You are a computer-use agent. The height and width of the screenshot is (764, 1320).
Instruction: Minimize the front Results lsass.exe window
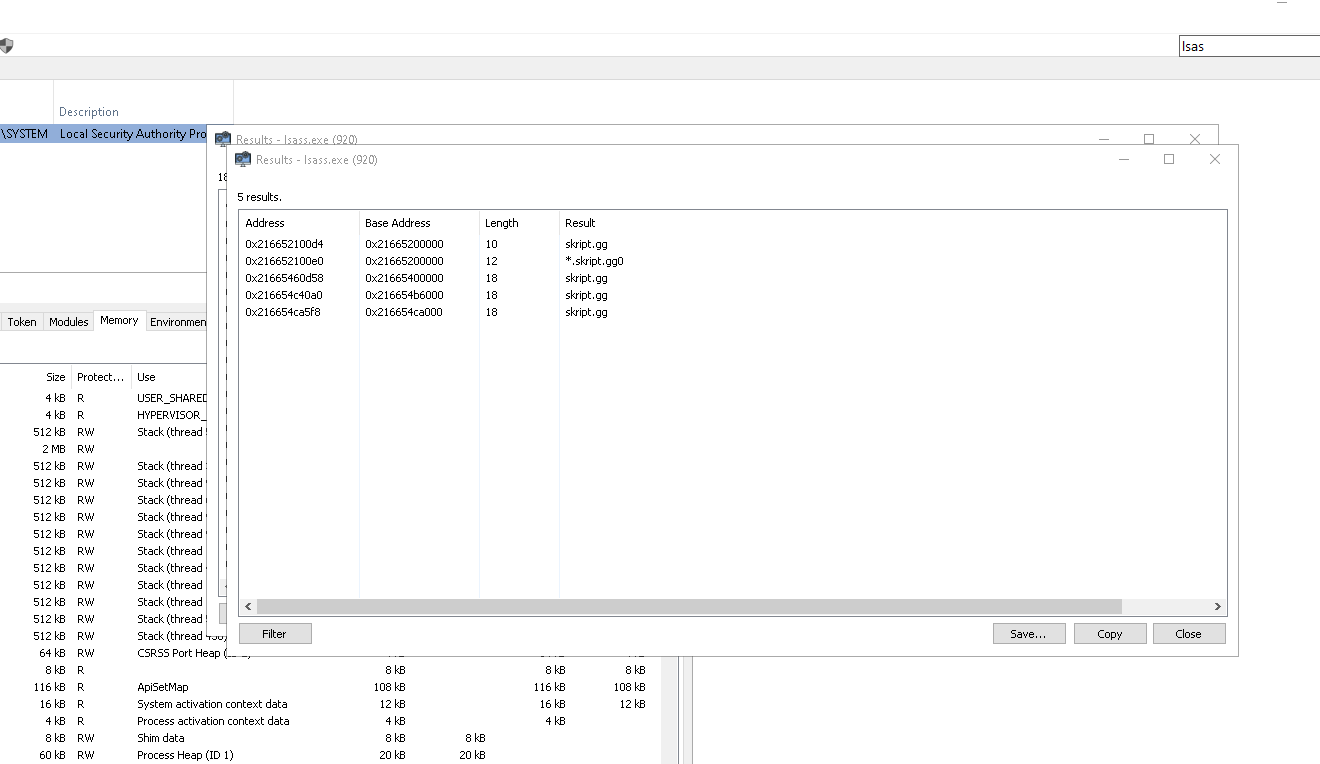(1125, 159)
